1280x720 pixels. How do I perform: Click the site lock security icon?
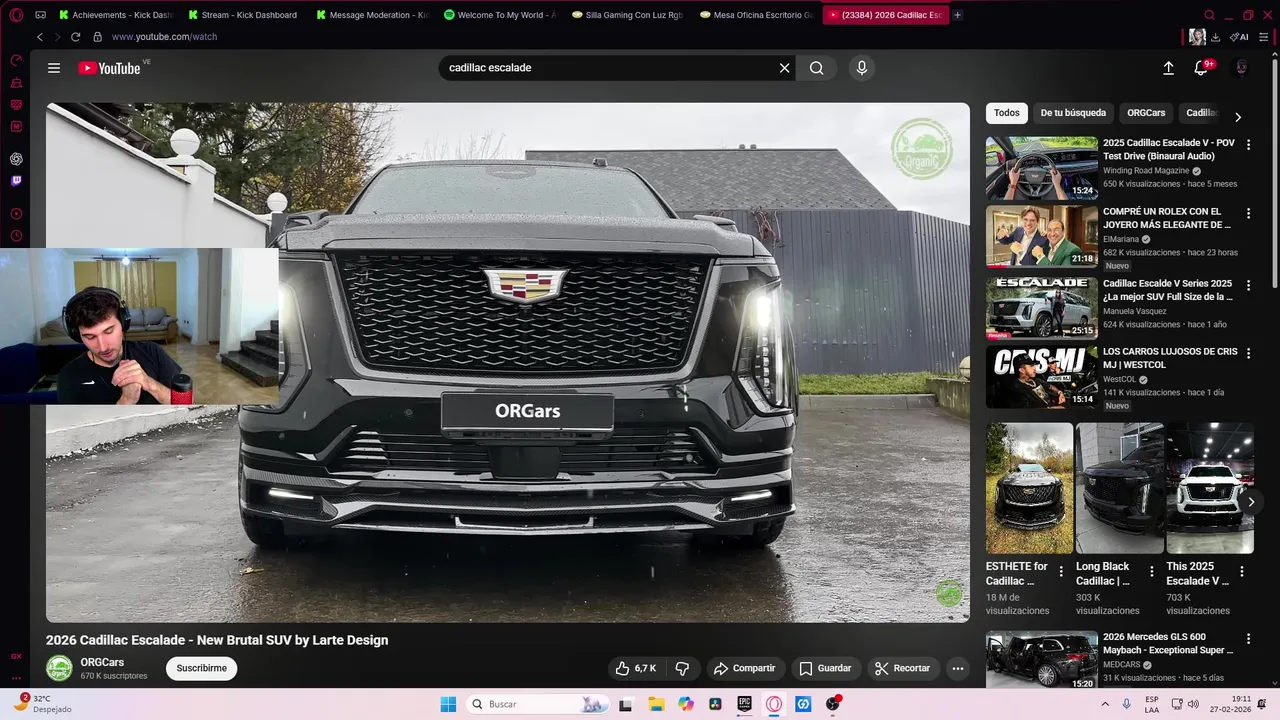pos(97,37)
